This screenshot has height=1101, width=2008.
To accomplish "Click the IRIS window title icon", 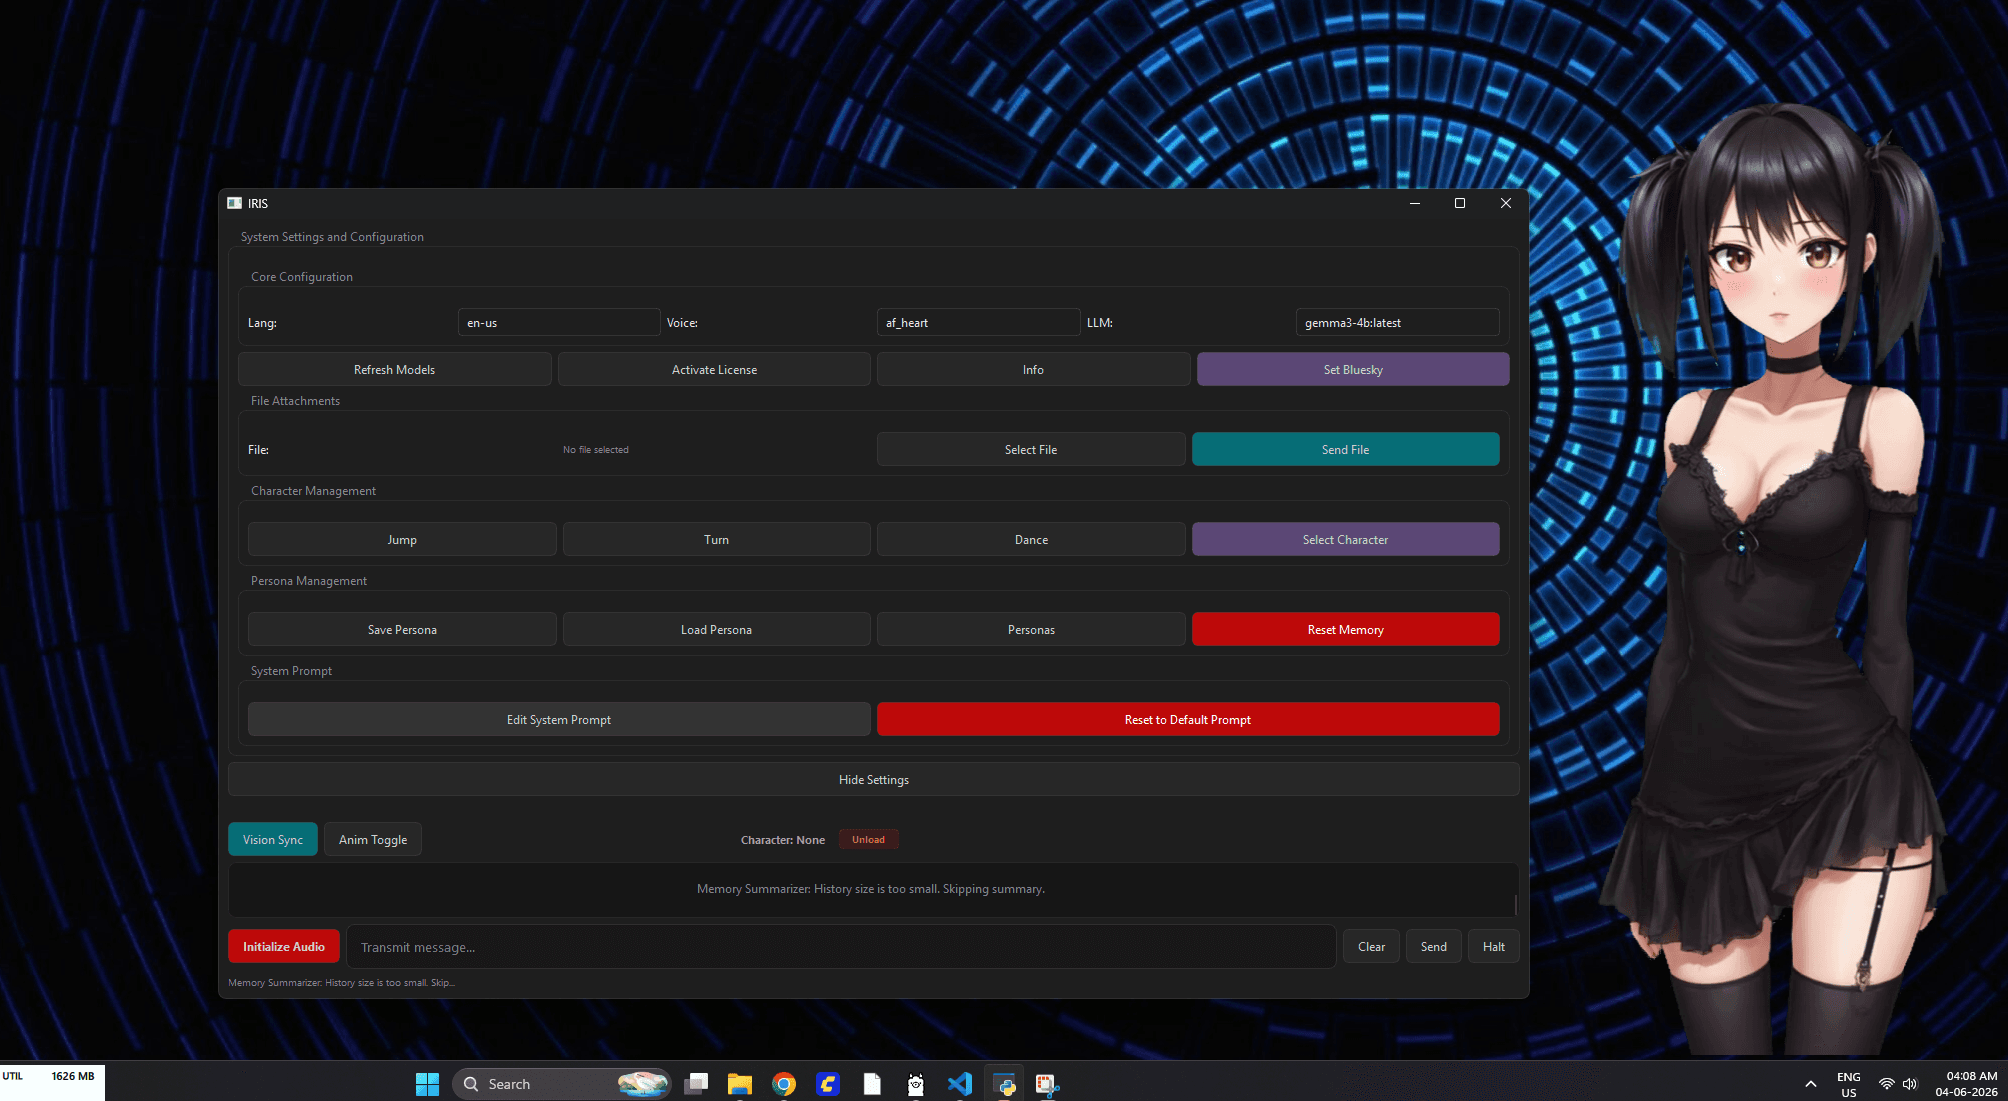I will 234,203.
